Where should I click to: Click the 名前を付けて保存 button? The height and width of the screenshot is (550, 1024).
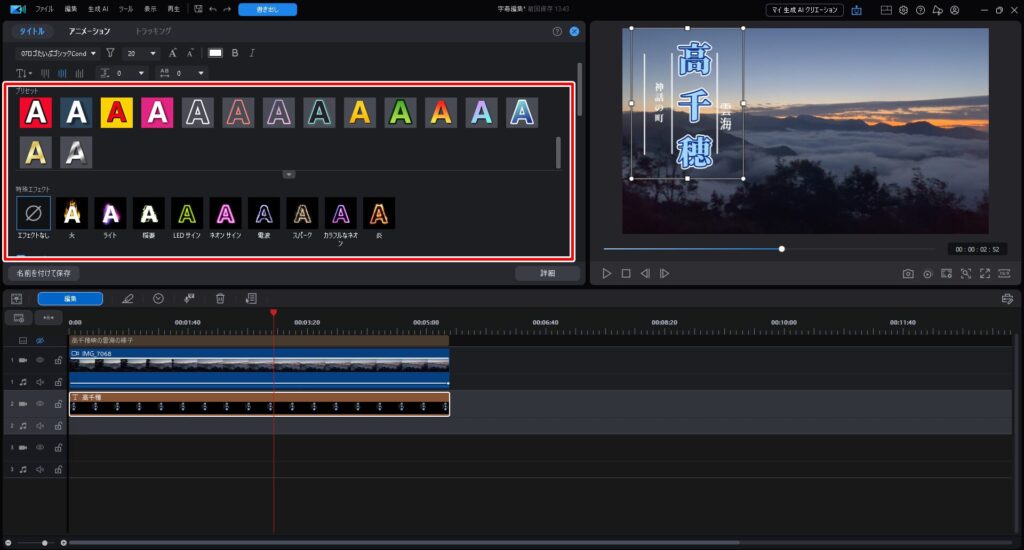point(43,273)
